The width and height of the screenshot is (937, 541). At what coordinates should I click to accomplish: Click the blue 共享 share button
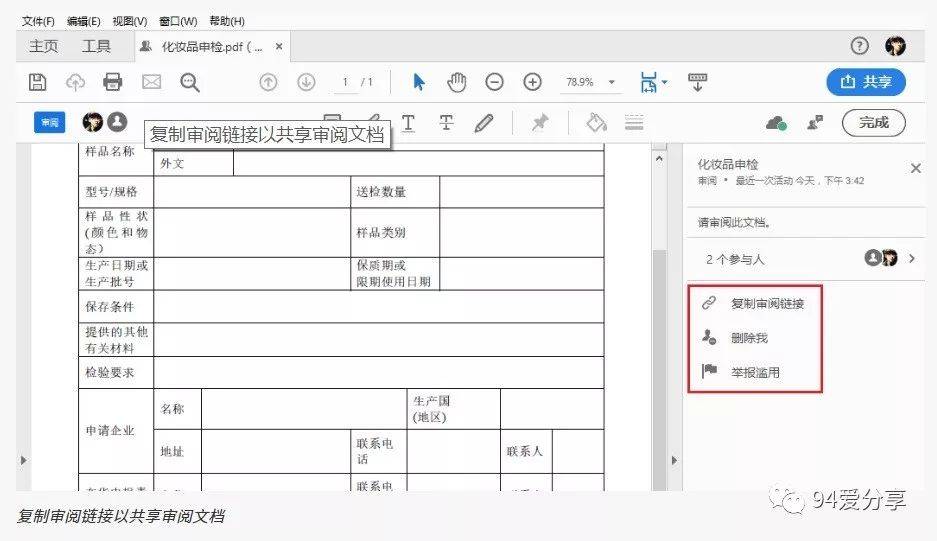coord(866,82)
